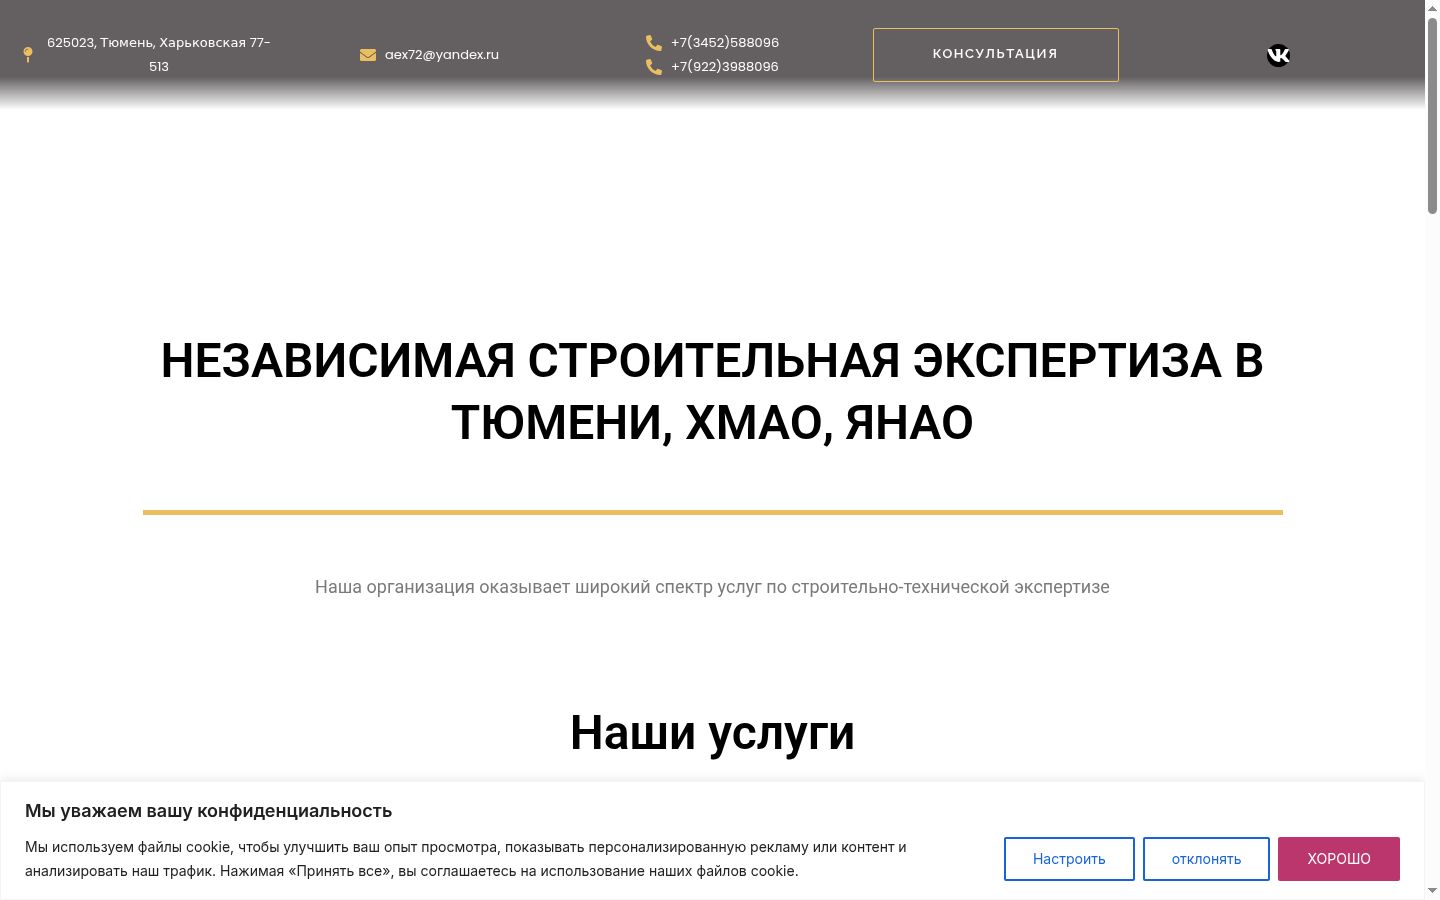
Task: Click the email link aex72@yandex.ru
Action: pyautogui.click(x=442, y=55)
